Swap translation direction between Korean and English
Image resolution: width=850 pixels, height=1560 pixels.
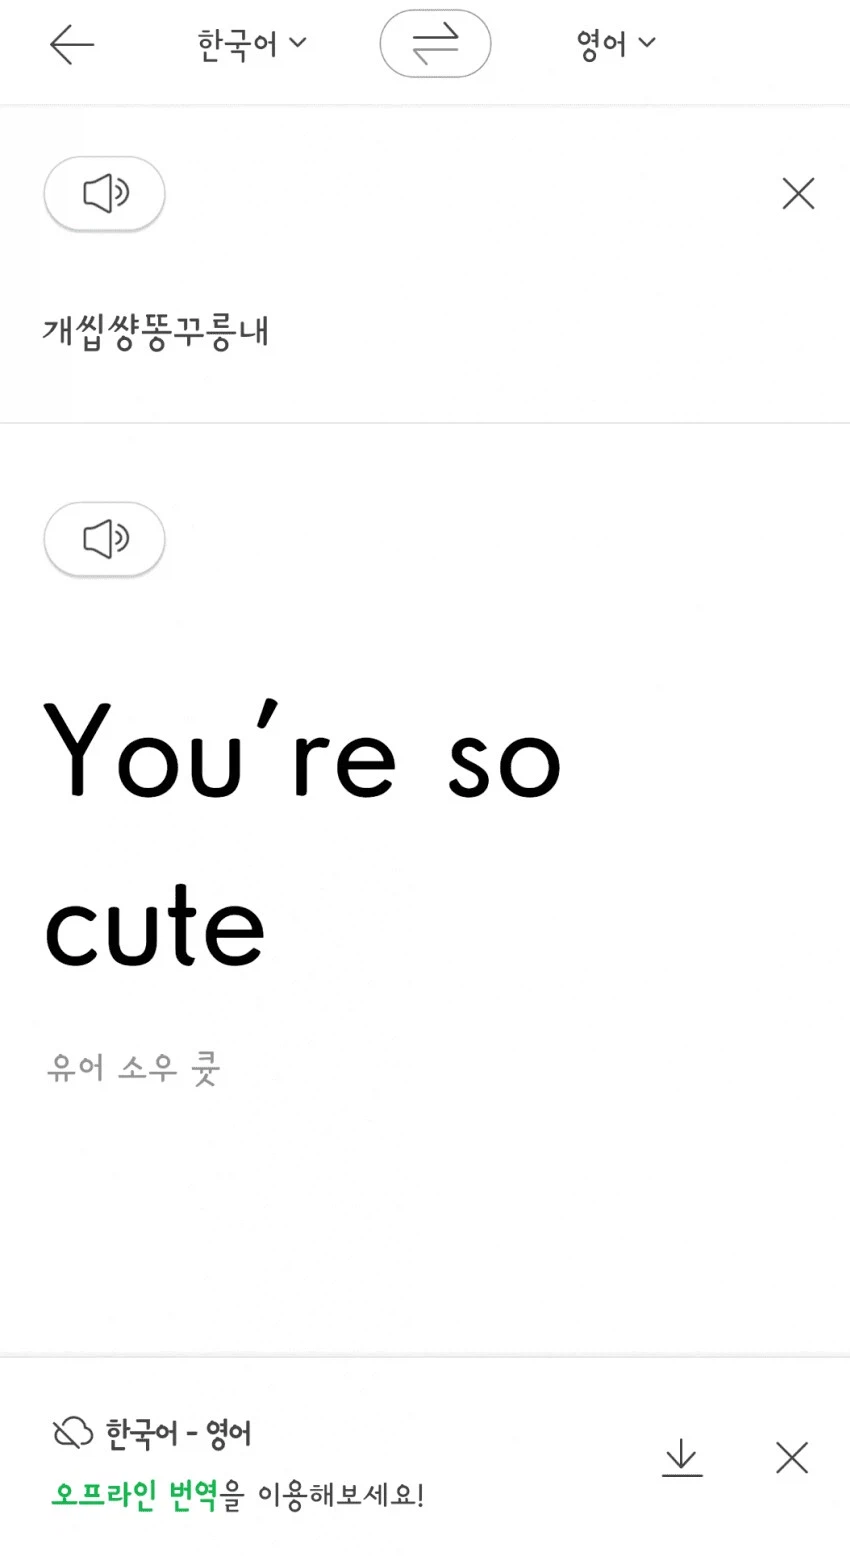tap(435, 43)
